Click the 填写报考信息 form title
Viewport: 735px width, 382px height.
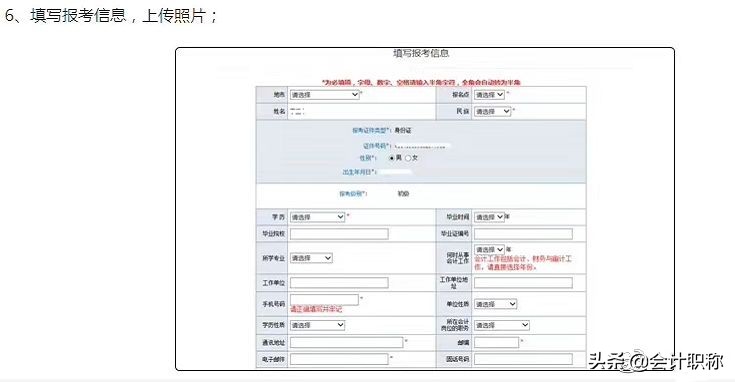click(421, 53)
